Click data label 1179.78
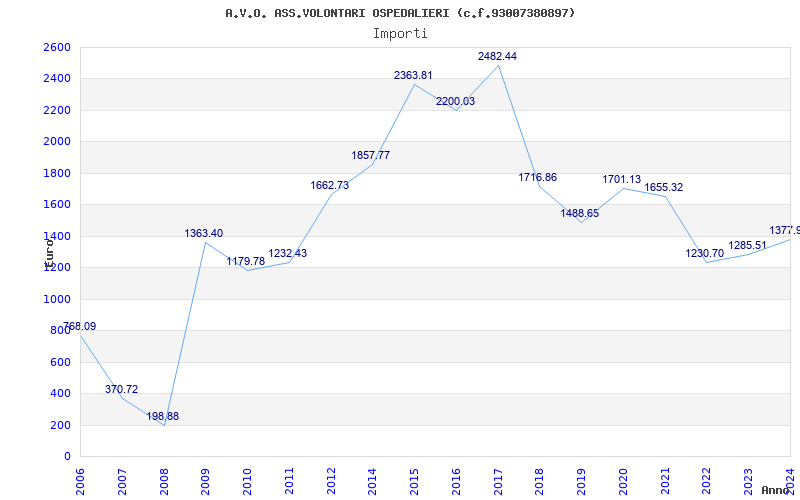This screenshot has height=500, width=800. coord(246,261)
